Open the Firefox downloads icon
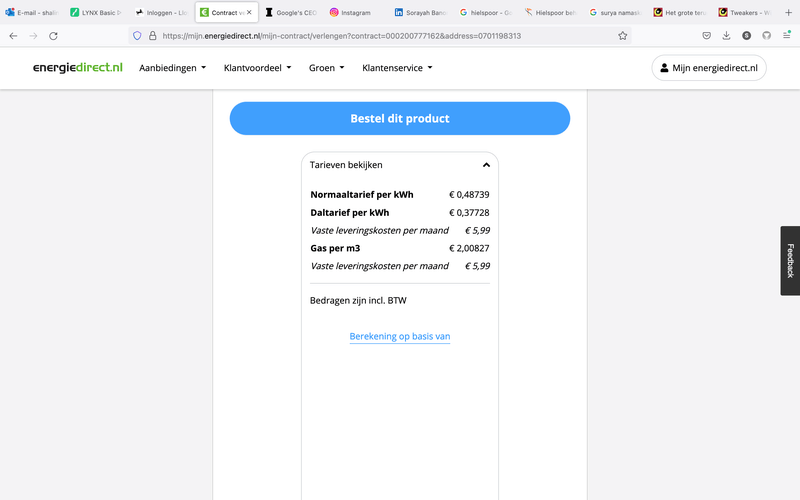The image size is (800, 500). pyautogui.click(x=727, y=35)
